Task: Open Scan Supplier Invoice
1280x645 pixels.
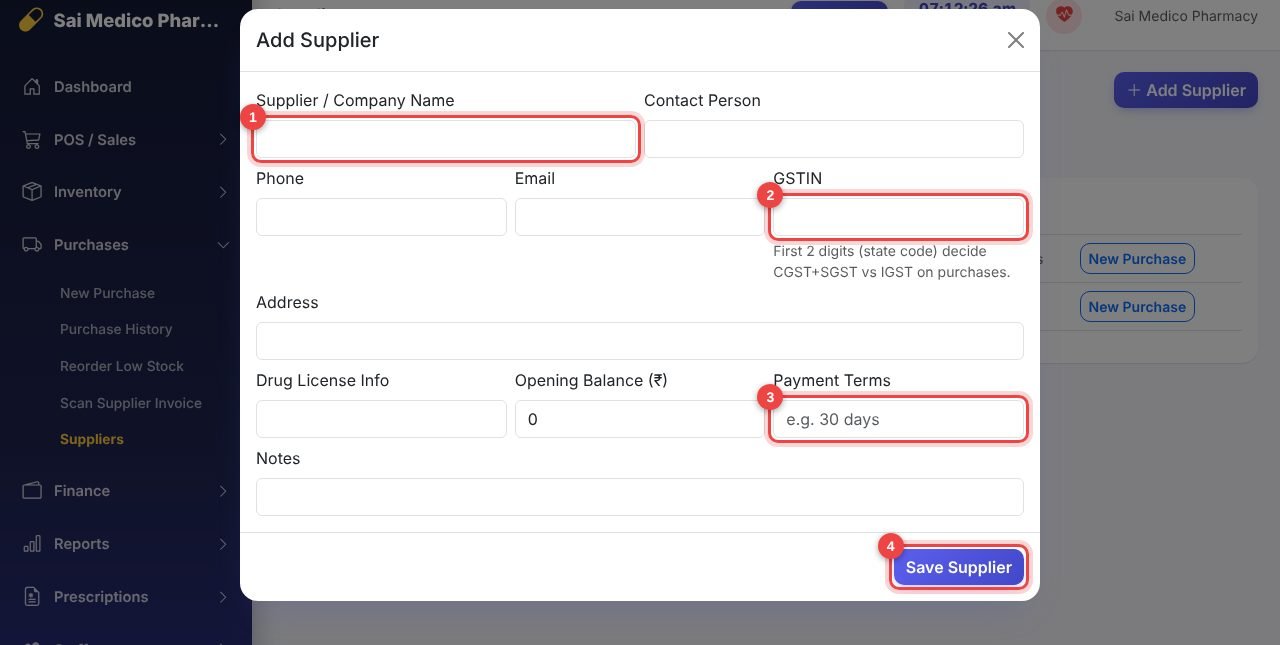Action: 131,403
